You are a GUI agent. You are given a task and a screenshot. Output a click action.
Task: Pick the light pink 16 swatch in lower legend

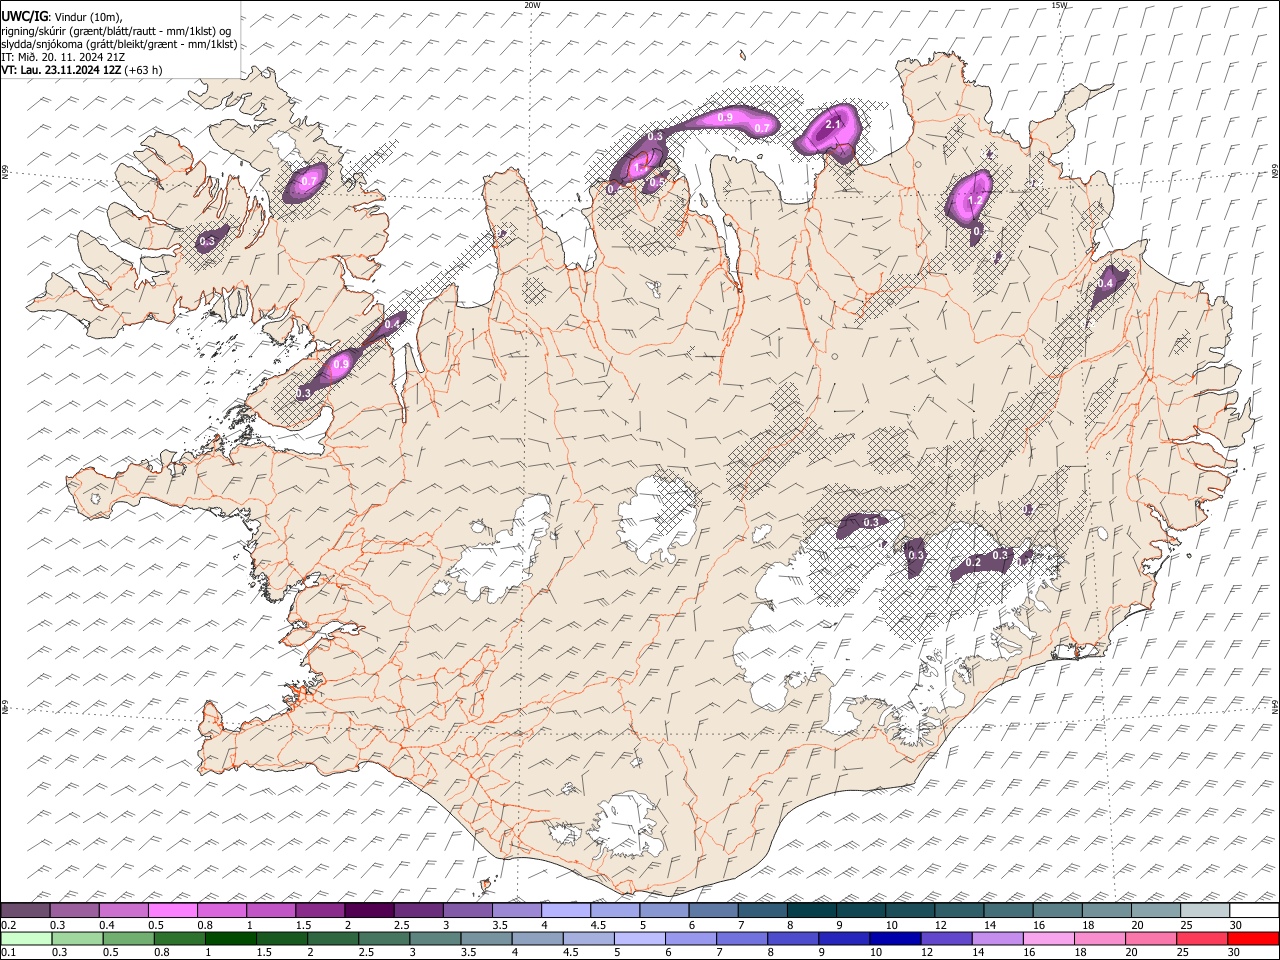pos(1047,938)
